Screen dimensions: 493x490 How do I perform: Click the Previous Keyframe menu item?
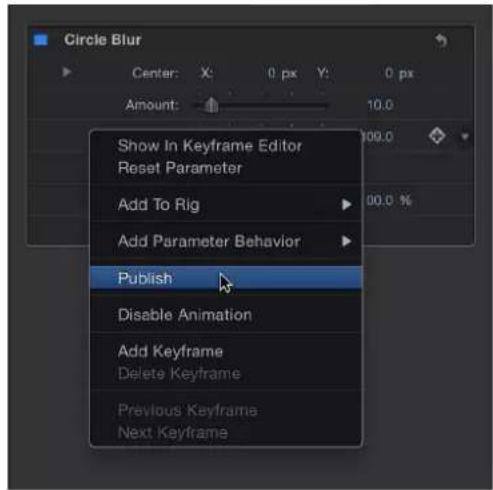coord(226,410)
